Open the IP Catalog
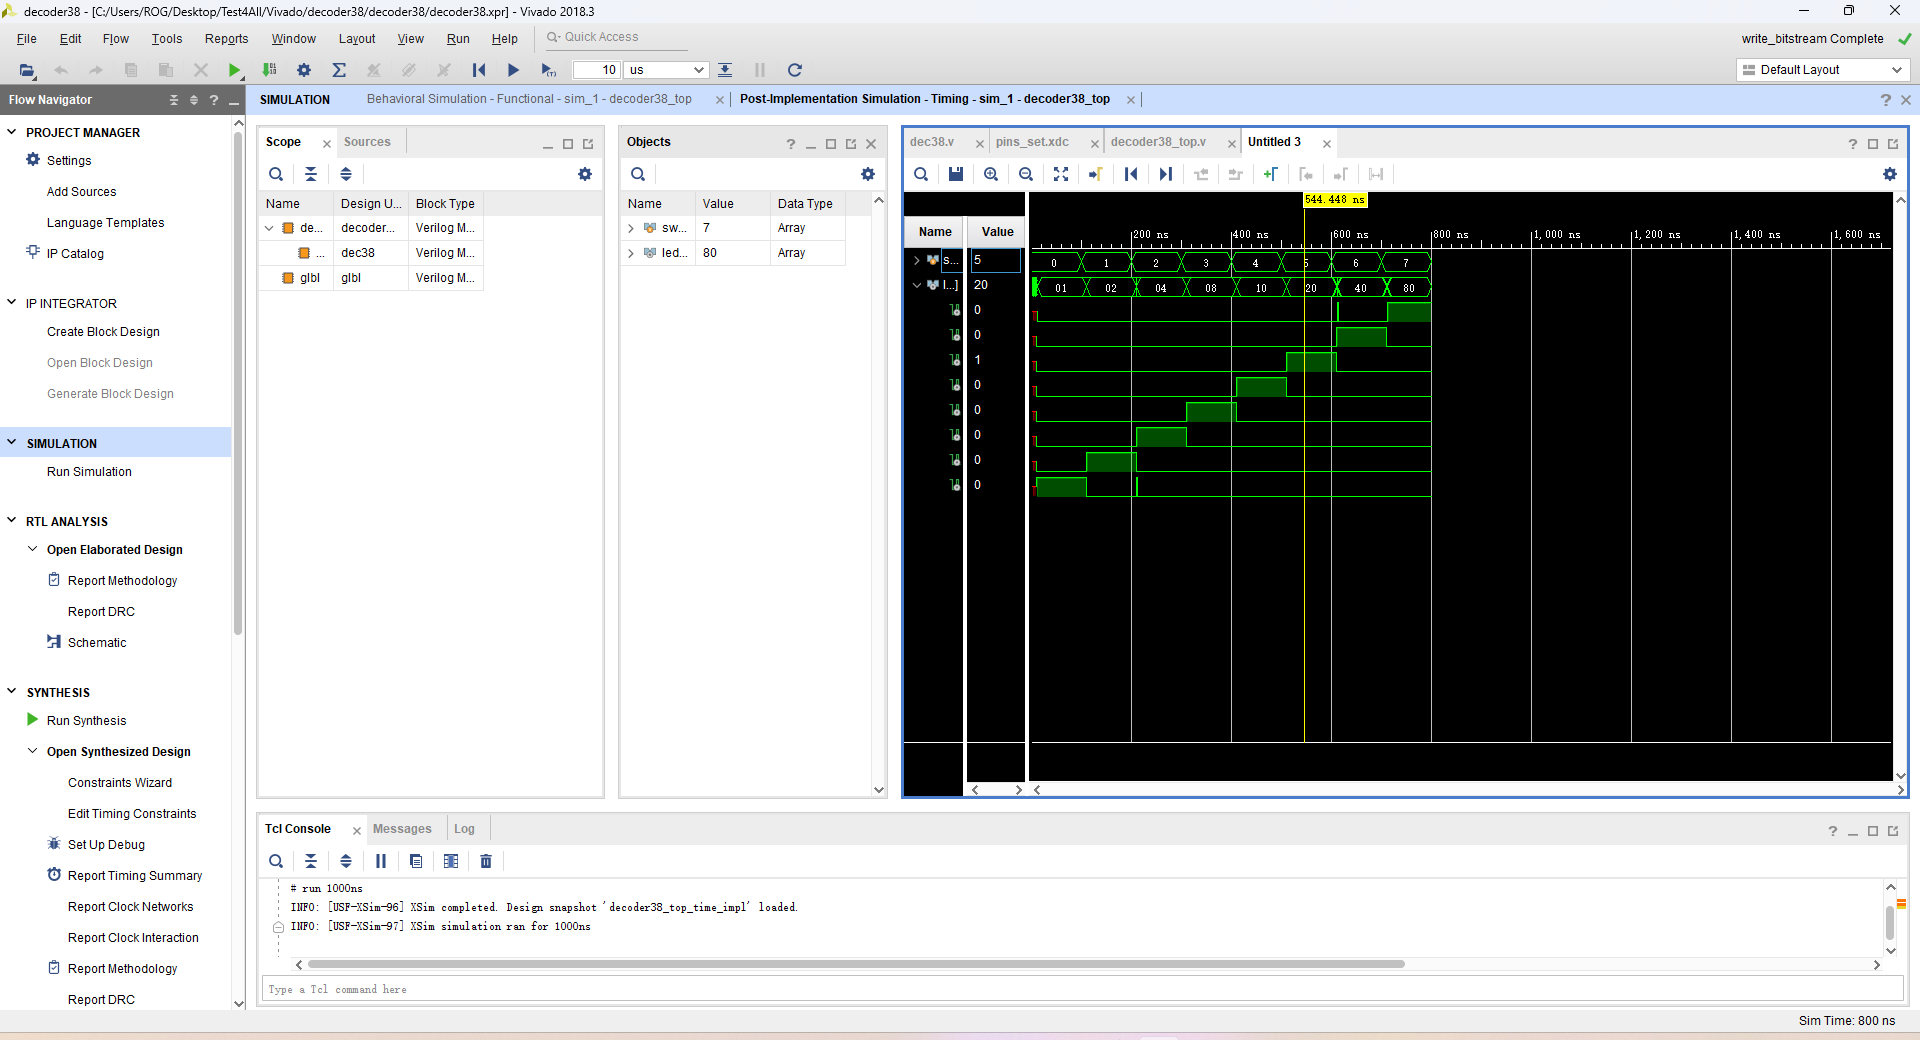The width and height of the screenshot is (1920, 1040). (x=75, y=254)
